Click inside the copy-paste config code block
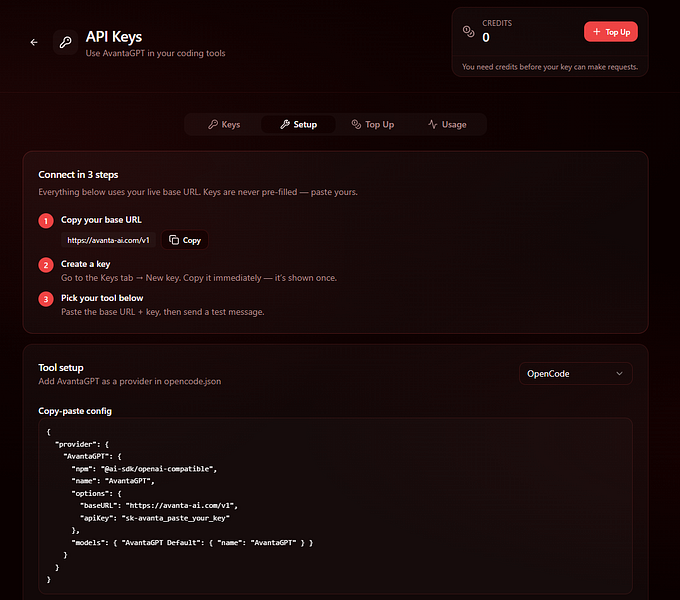This screenshot has height=600, width=680. click(x=335, y=506)
